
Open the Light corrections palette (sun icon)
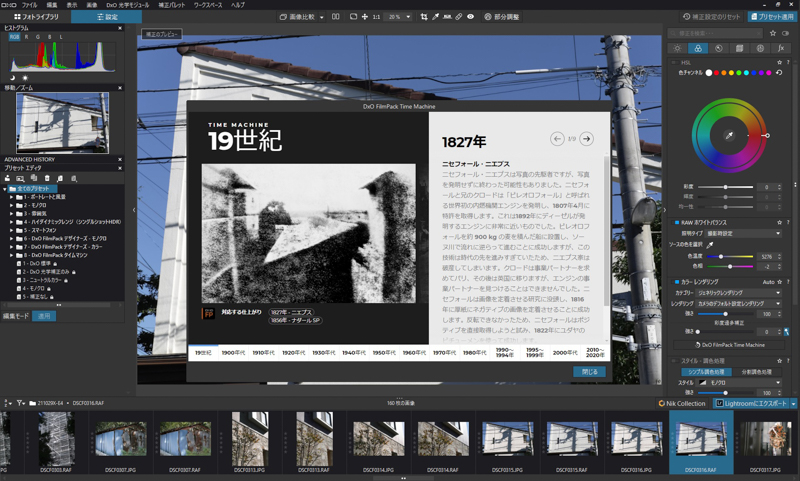pyautogui.click(x=678, y=48)
